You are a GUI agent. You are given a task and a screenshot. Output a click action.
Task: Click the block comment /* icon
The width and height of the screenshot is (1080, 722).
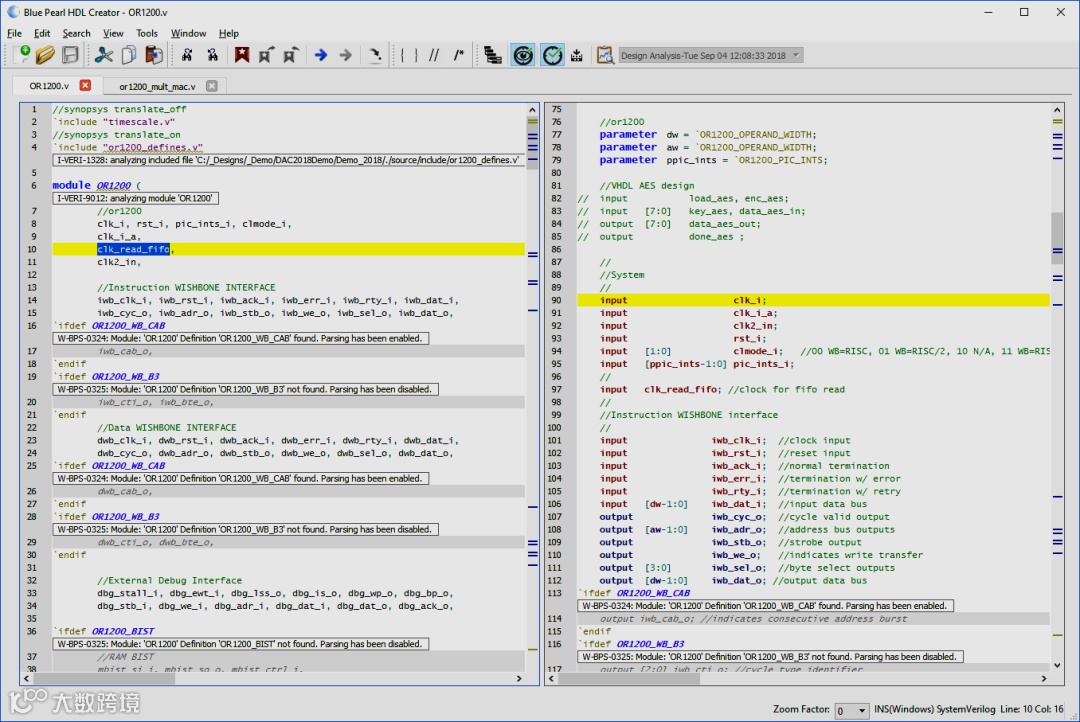pyautogui.click(x=459, y=56)
